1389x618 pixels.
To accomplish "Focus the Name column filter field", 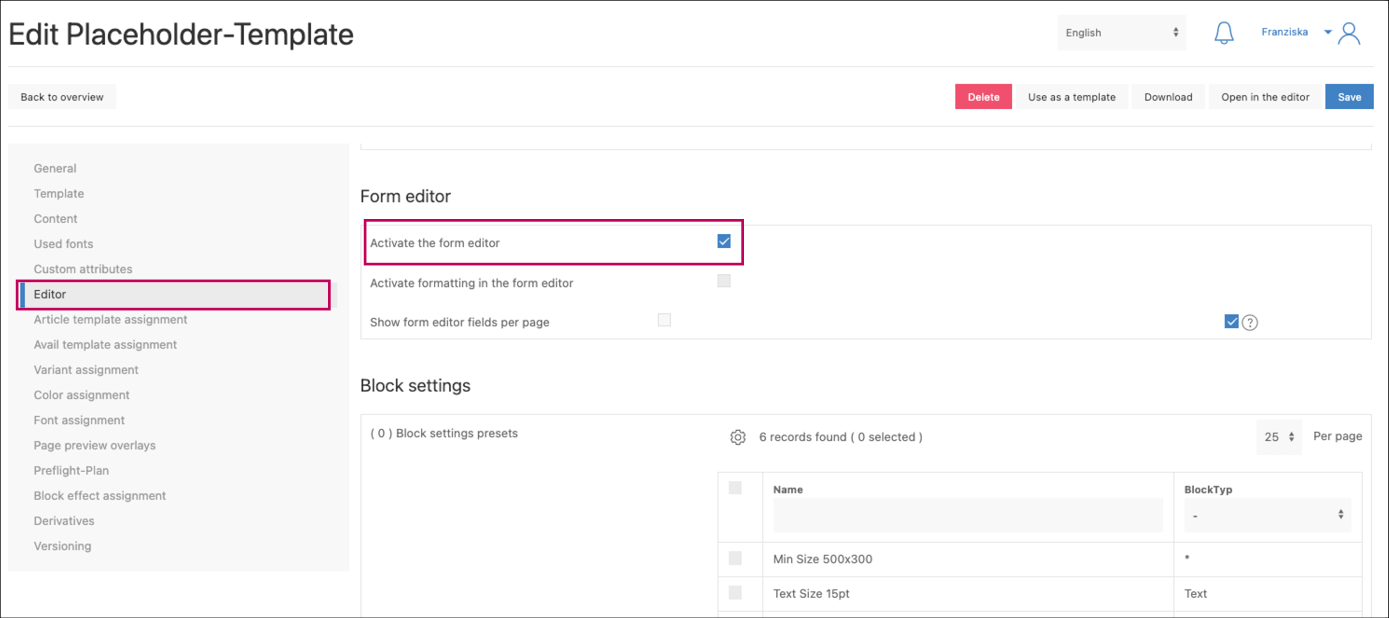I will point(967,515).
